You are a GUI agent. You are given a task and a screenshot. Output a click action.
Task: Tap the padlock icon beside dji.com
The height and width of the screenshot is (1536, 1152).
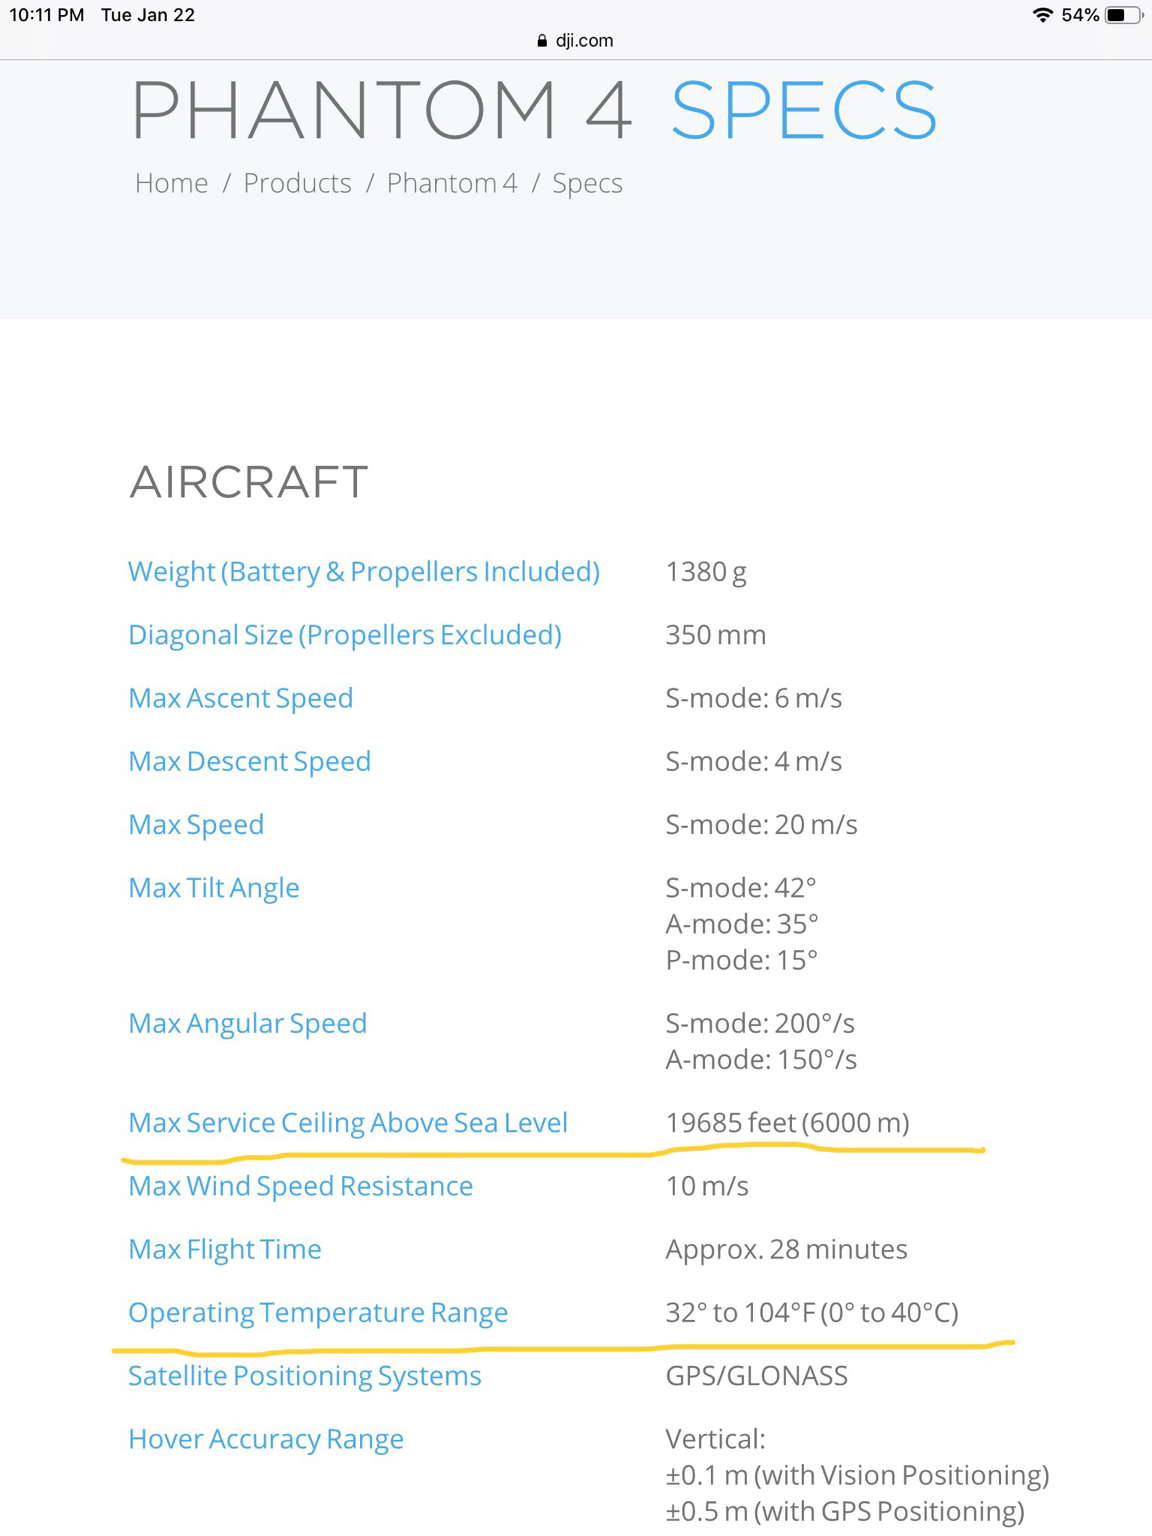click(x=542, y=41)
